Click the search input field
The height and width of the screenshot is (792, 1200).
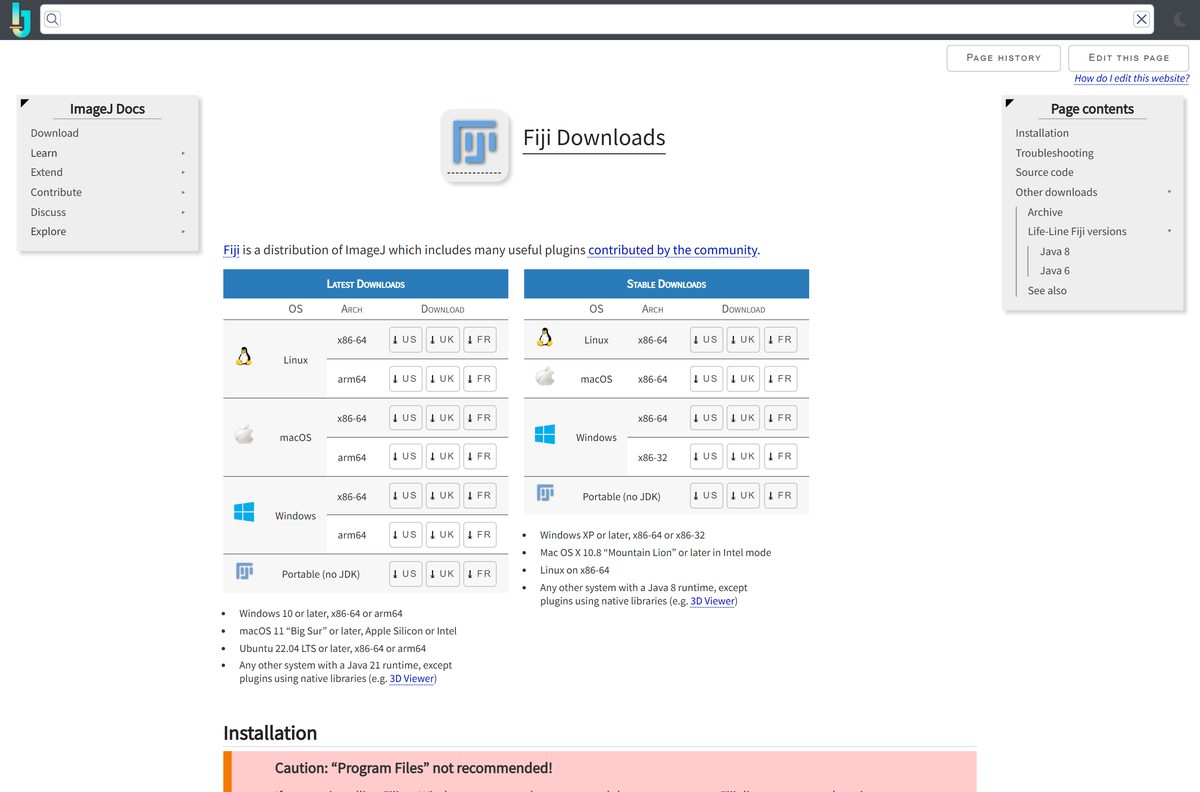tap(596, 19)
